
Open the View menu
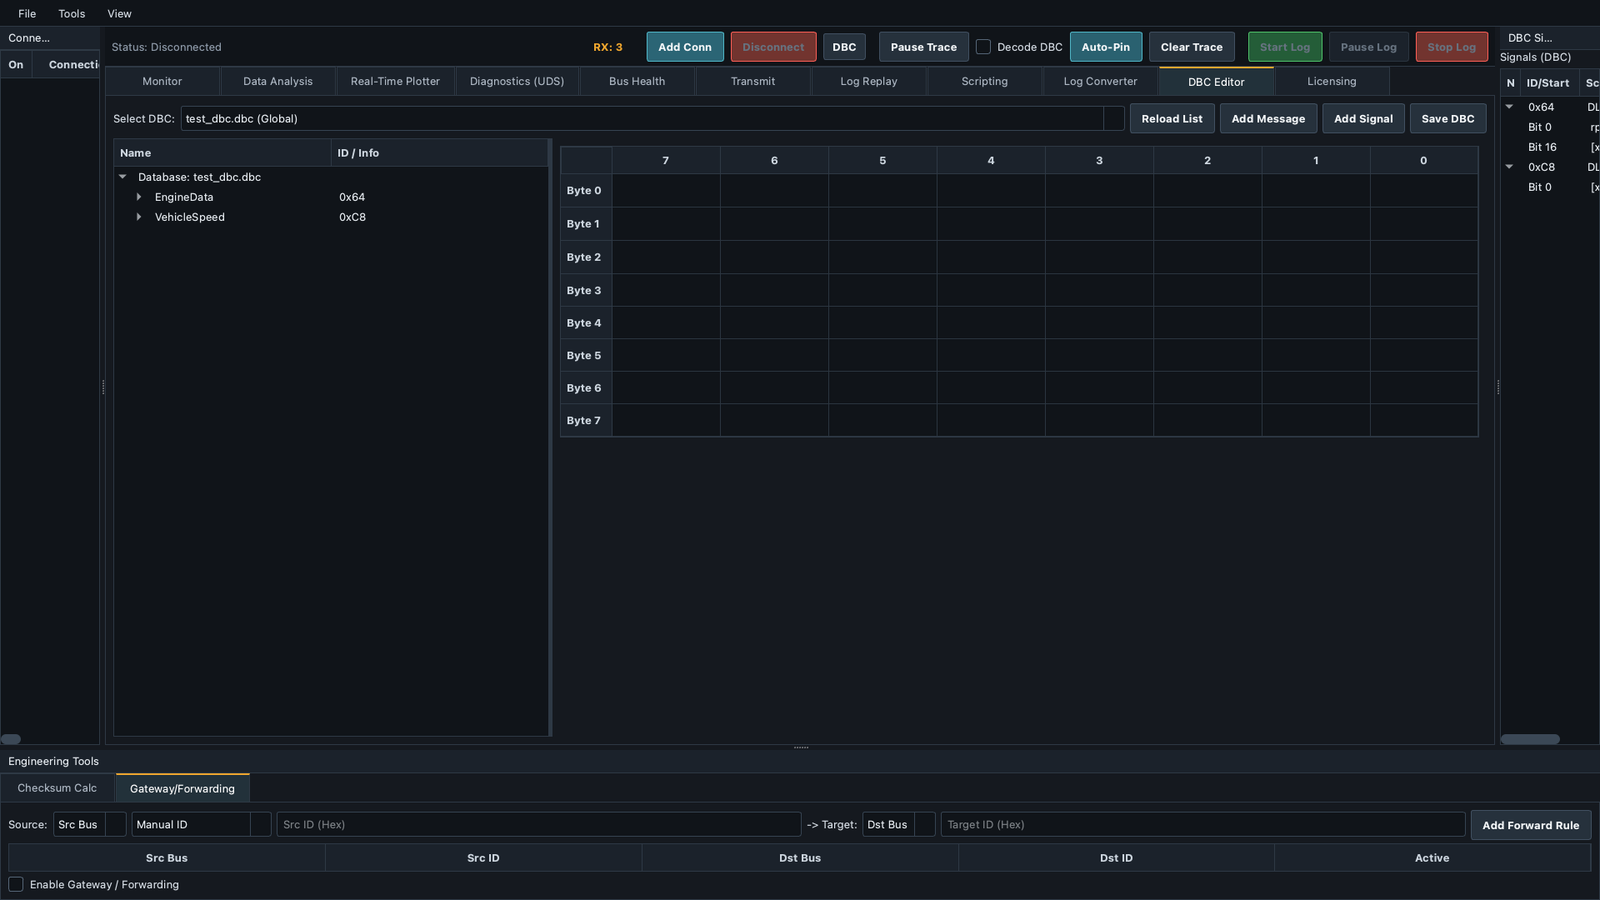120,14
